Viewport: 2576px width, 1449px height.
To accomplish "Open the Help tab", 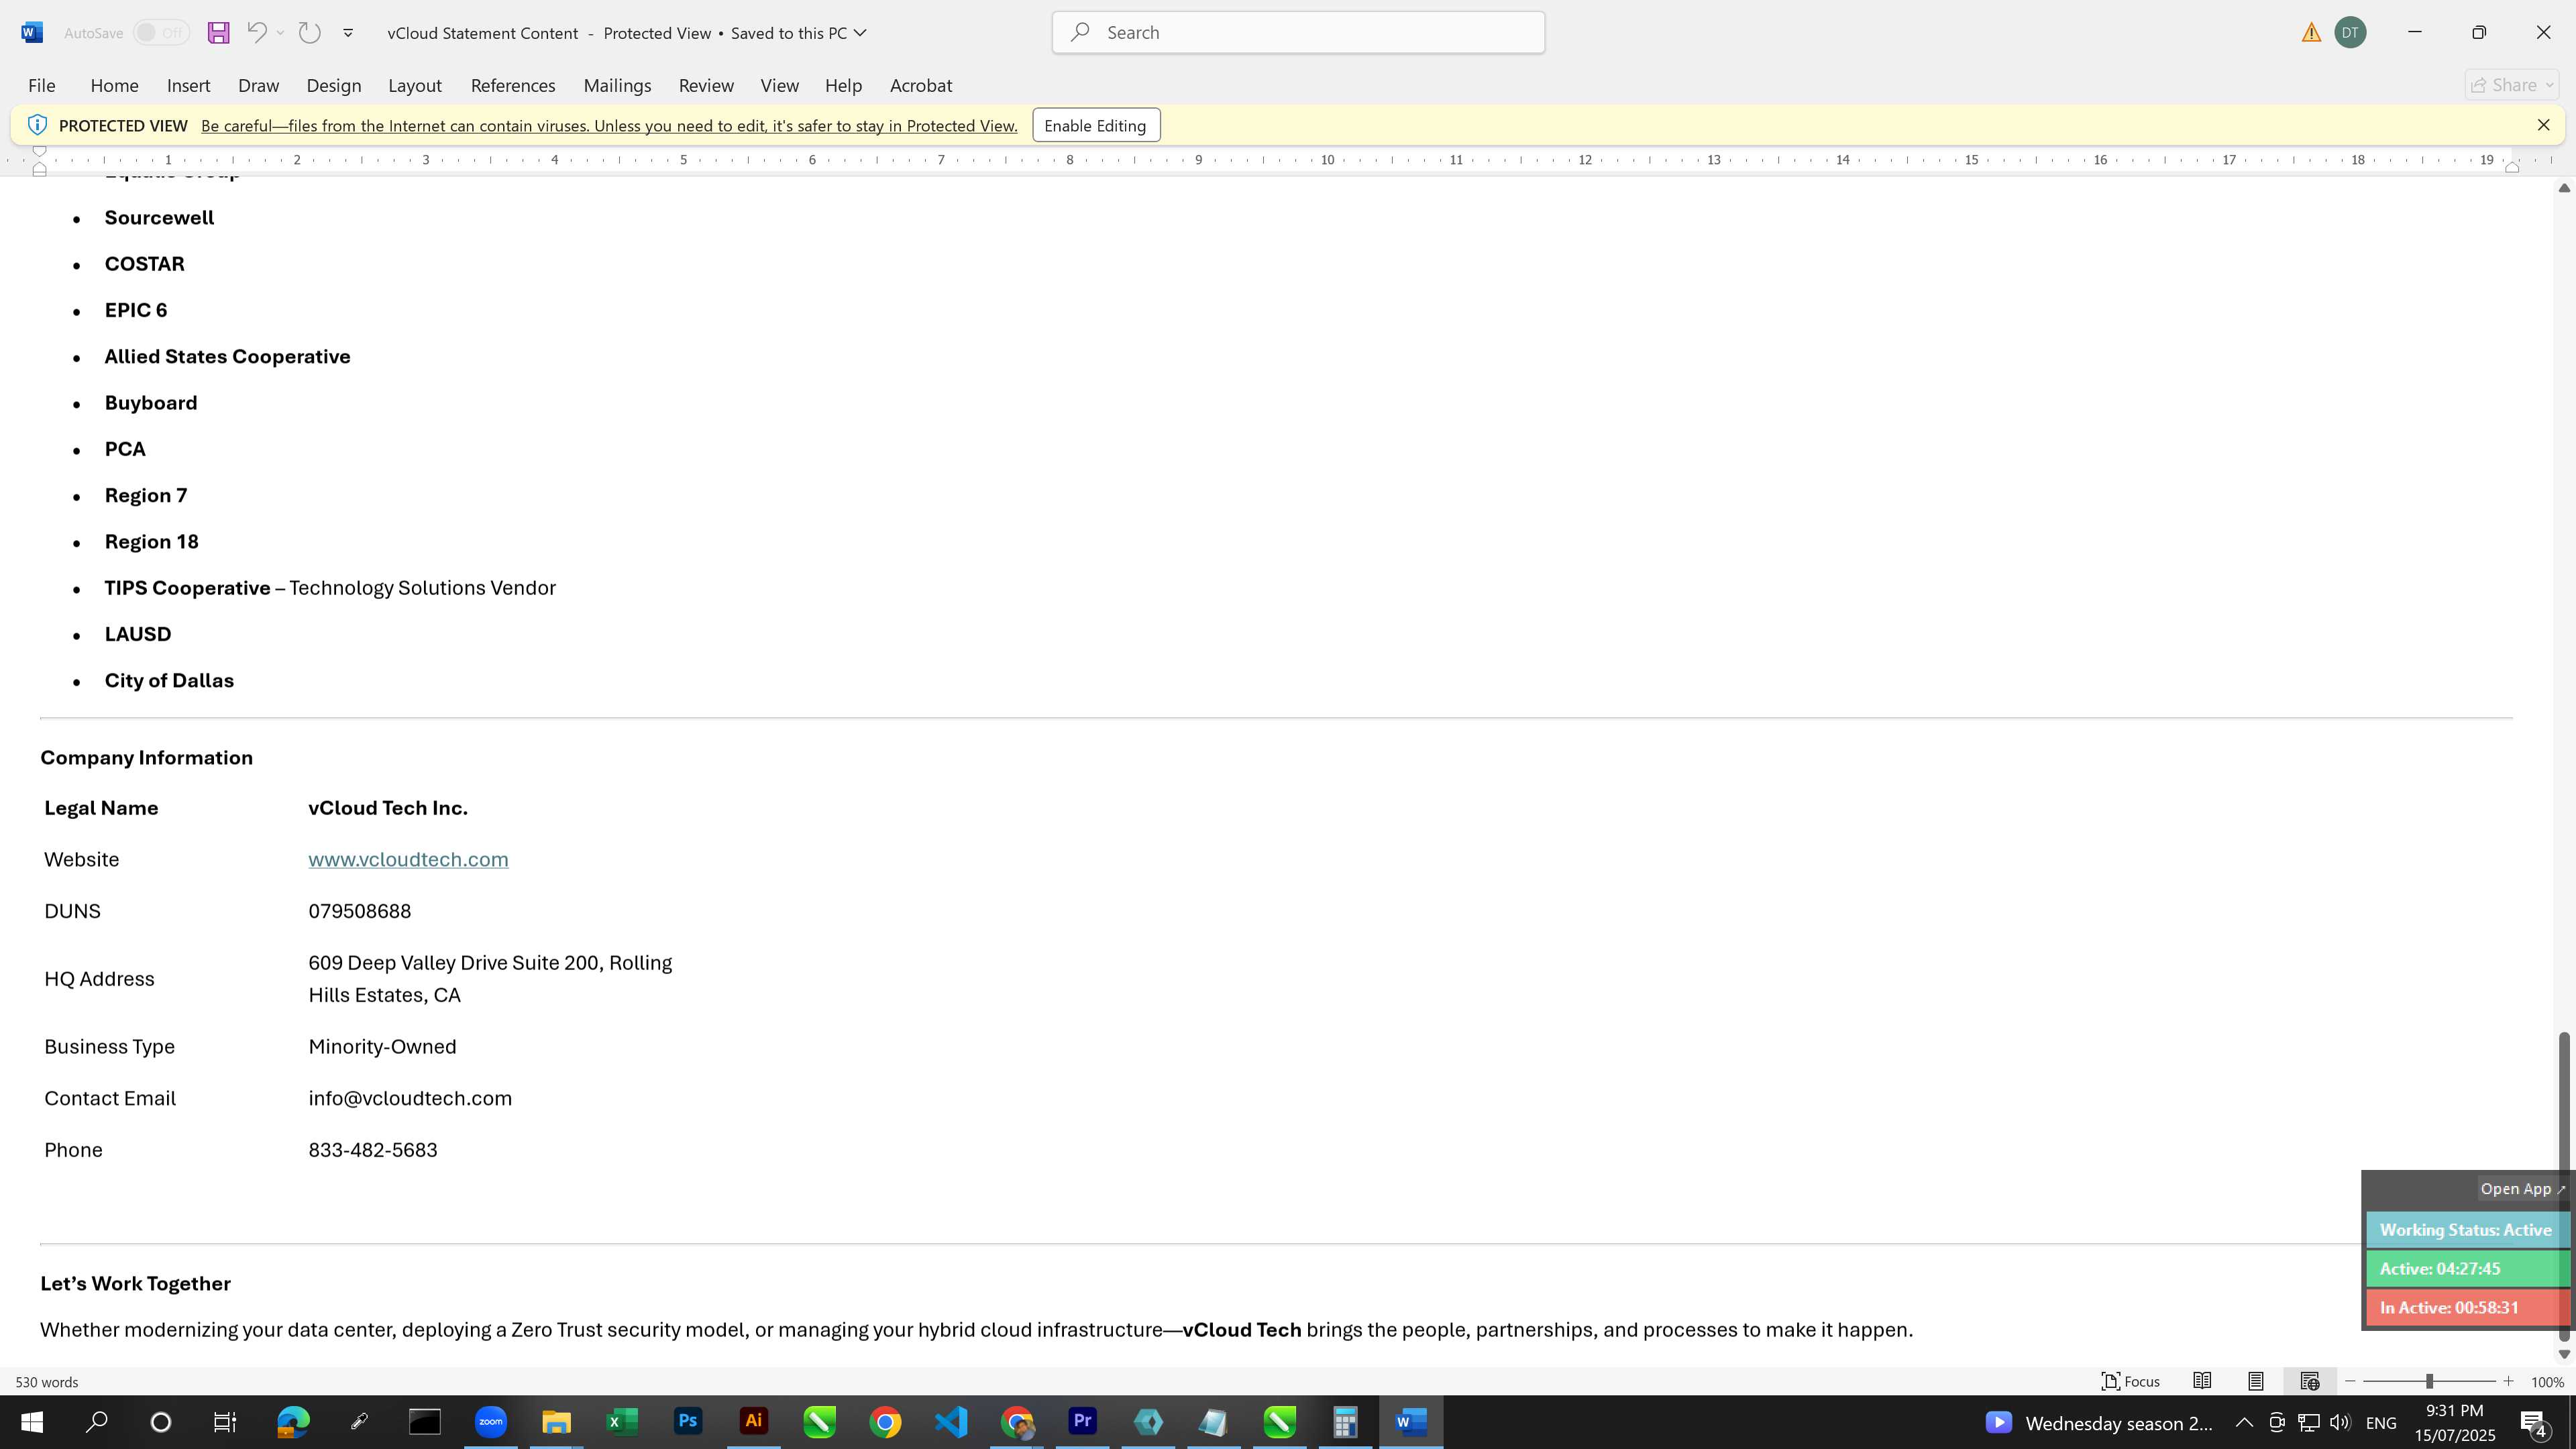I will [x=843, y=86].
